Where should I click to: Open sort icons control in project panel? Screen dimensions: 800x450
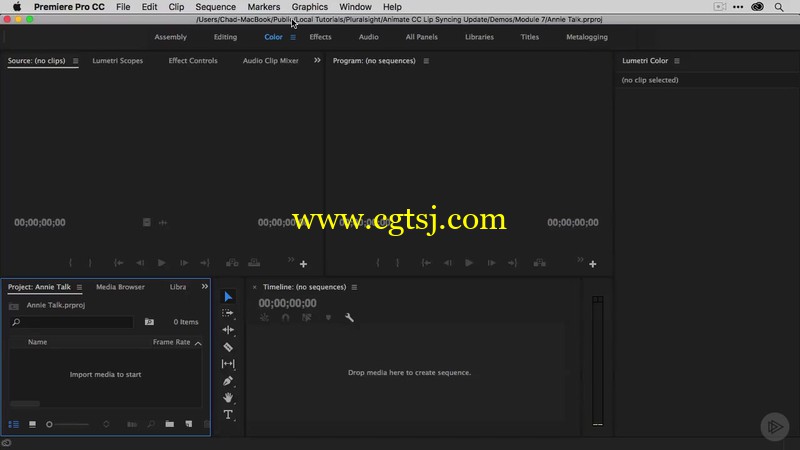[106, 424]
